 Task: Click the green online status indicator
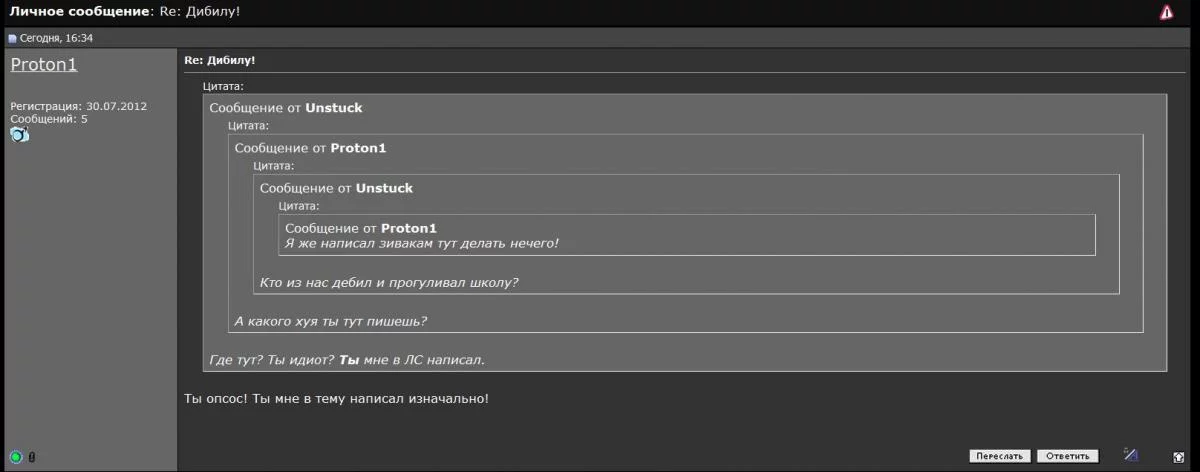coord(16,457)
